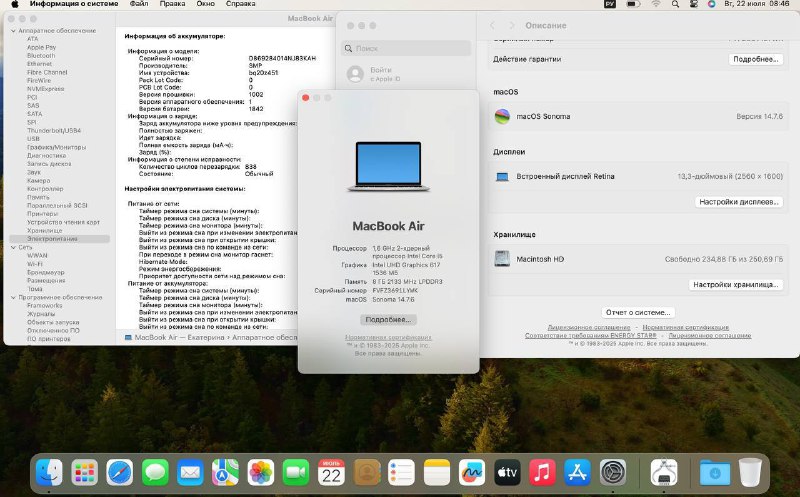The width and height of the screenshot is (800, 497).
Task: Collapse the Аппаратное обеспечение tree section
Action: tap(13, 31)
